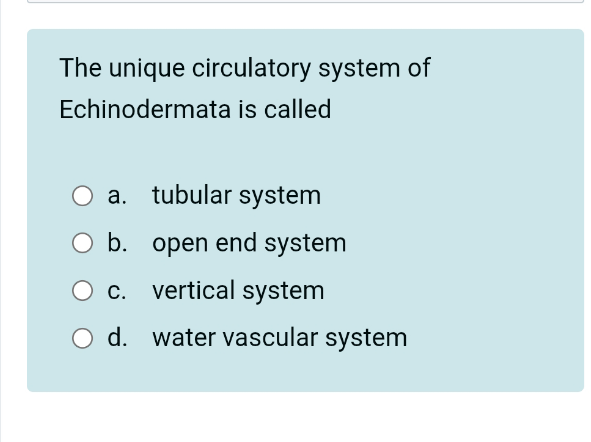Viewport: 591px width, 442px height.
Task: Choose the 'water vascular system' answer text
Action: coord(279,338)
